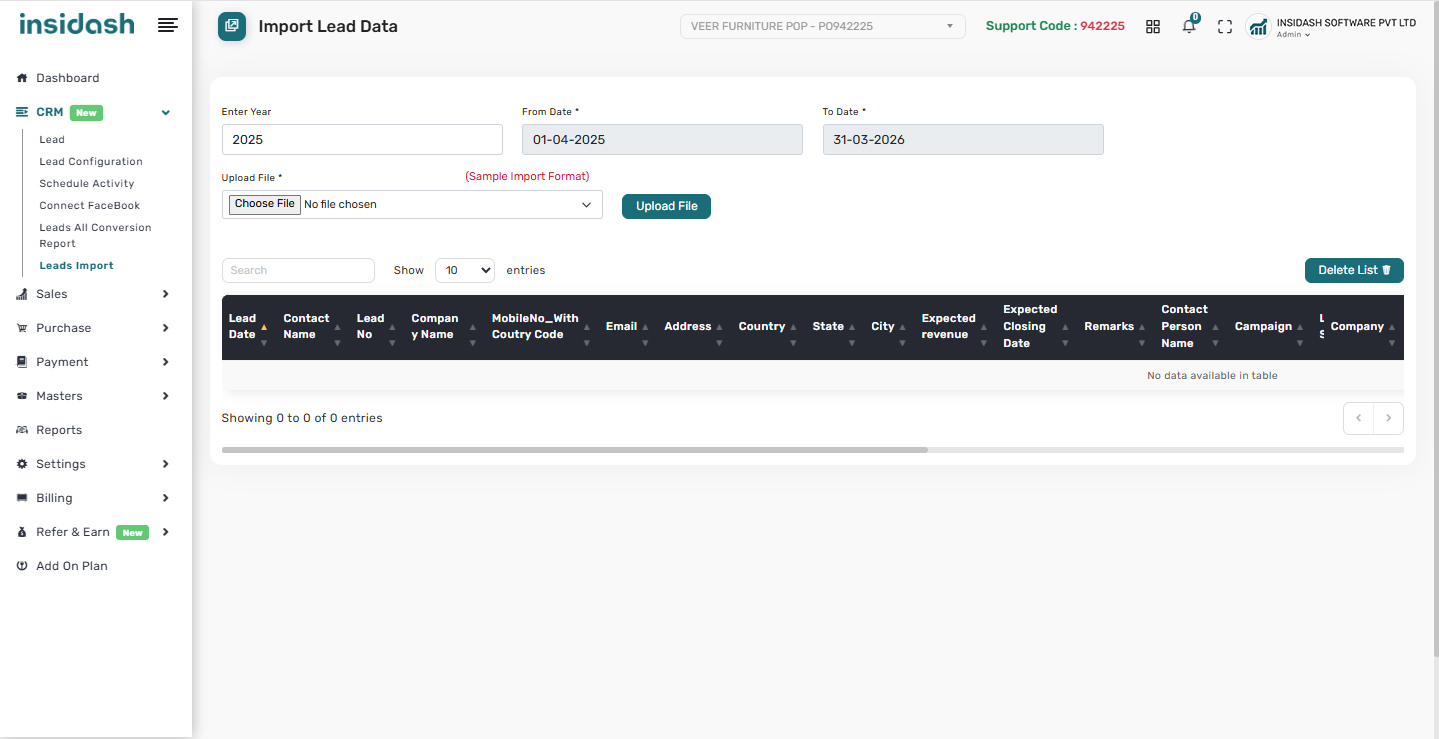
Task: Click the Insidash Software profile avatar
Action: [x=1258, y=27]
